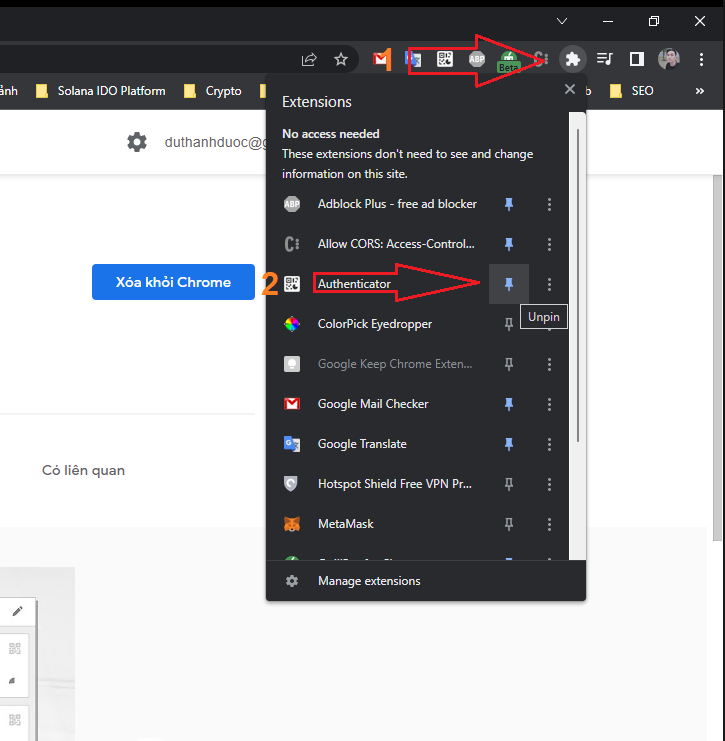This screenshot has width=725, height=741.
Task: Open the profile avatar menu
Action: point(669,59)
